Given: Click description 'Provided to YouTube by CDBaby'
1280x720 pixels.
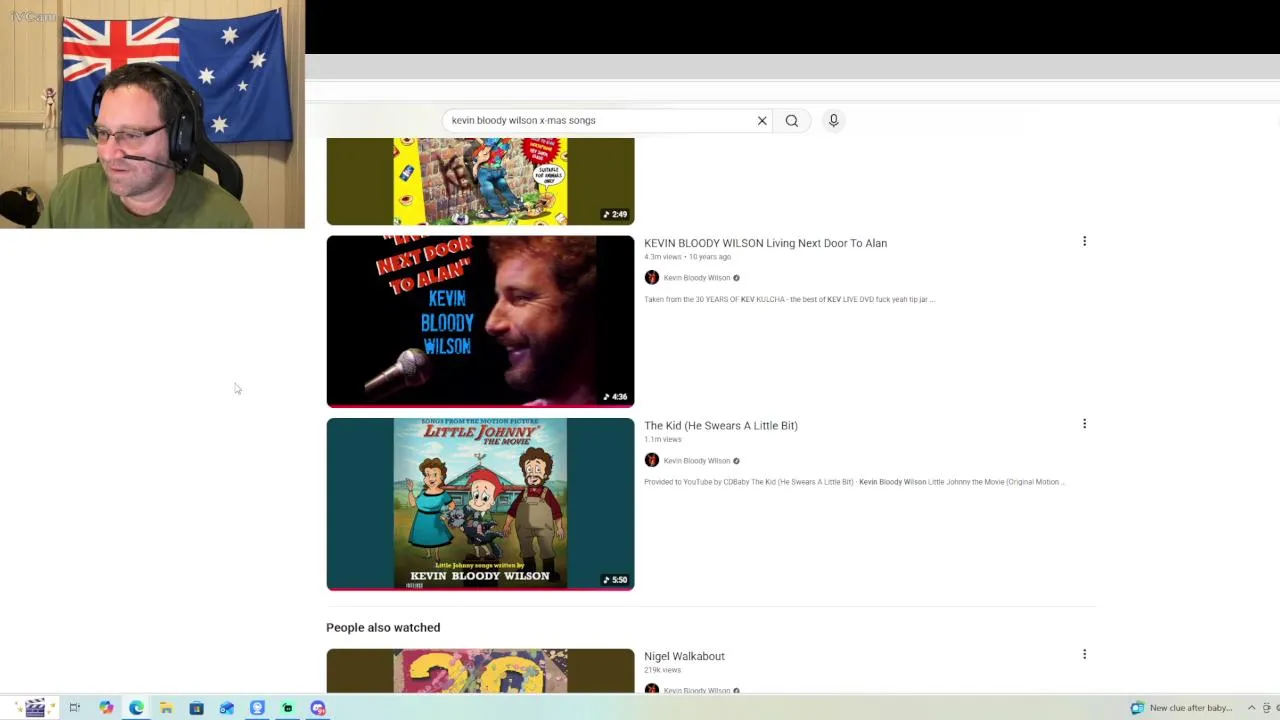Looking at the screenshot, I should click(x=854, y=482).
